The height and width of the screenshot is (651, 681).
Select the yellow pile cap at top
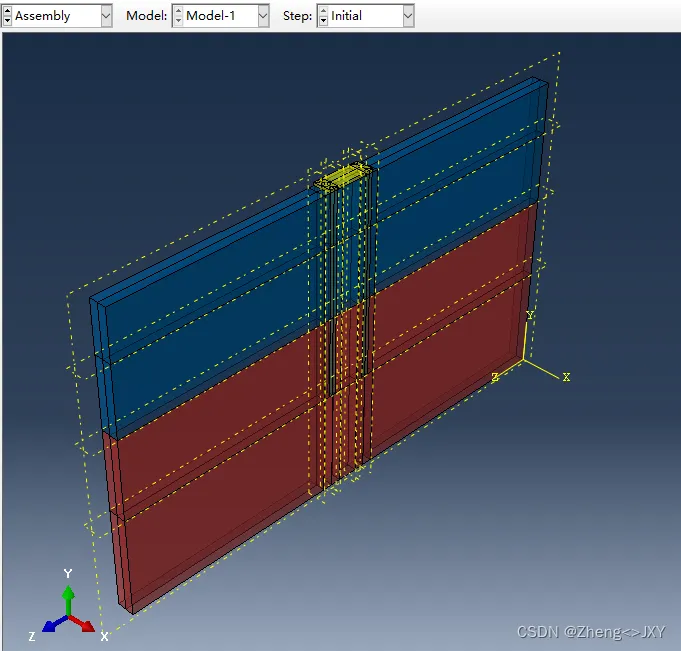click(343, 176)
